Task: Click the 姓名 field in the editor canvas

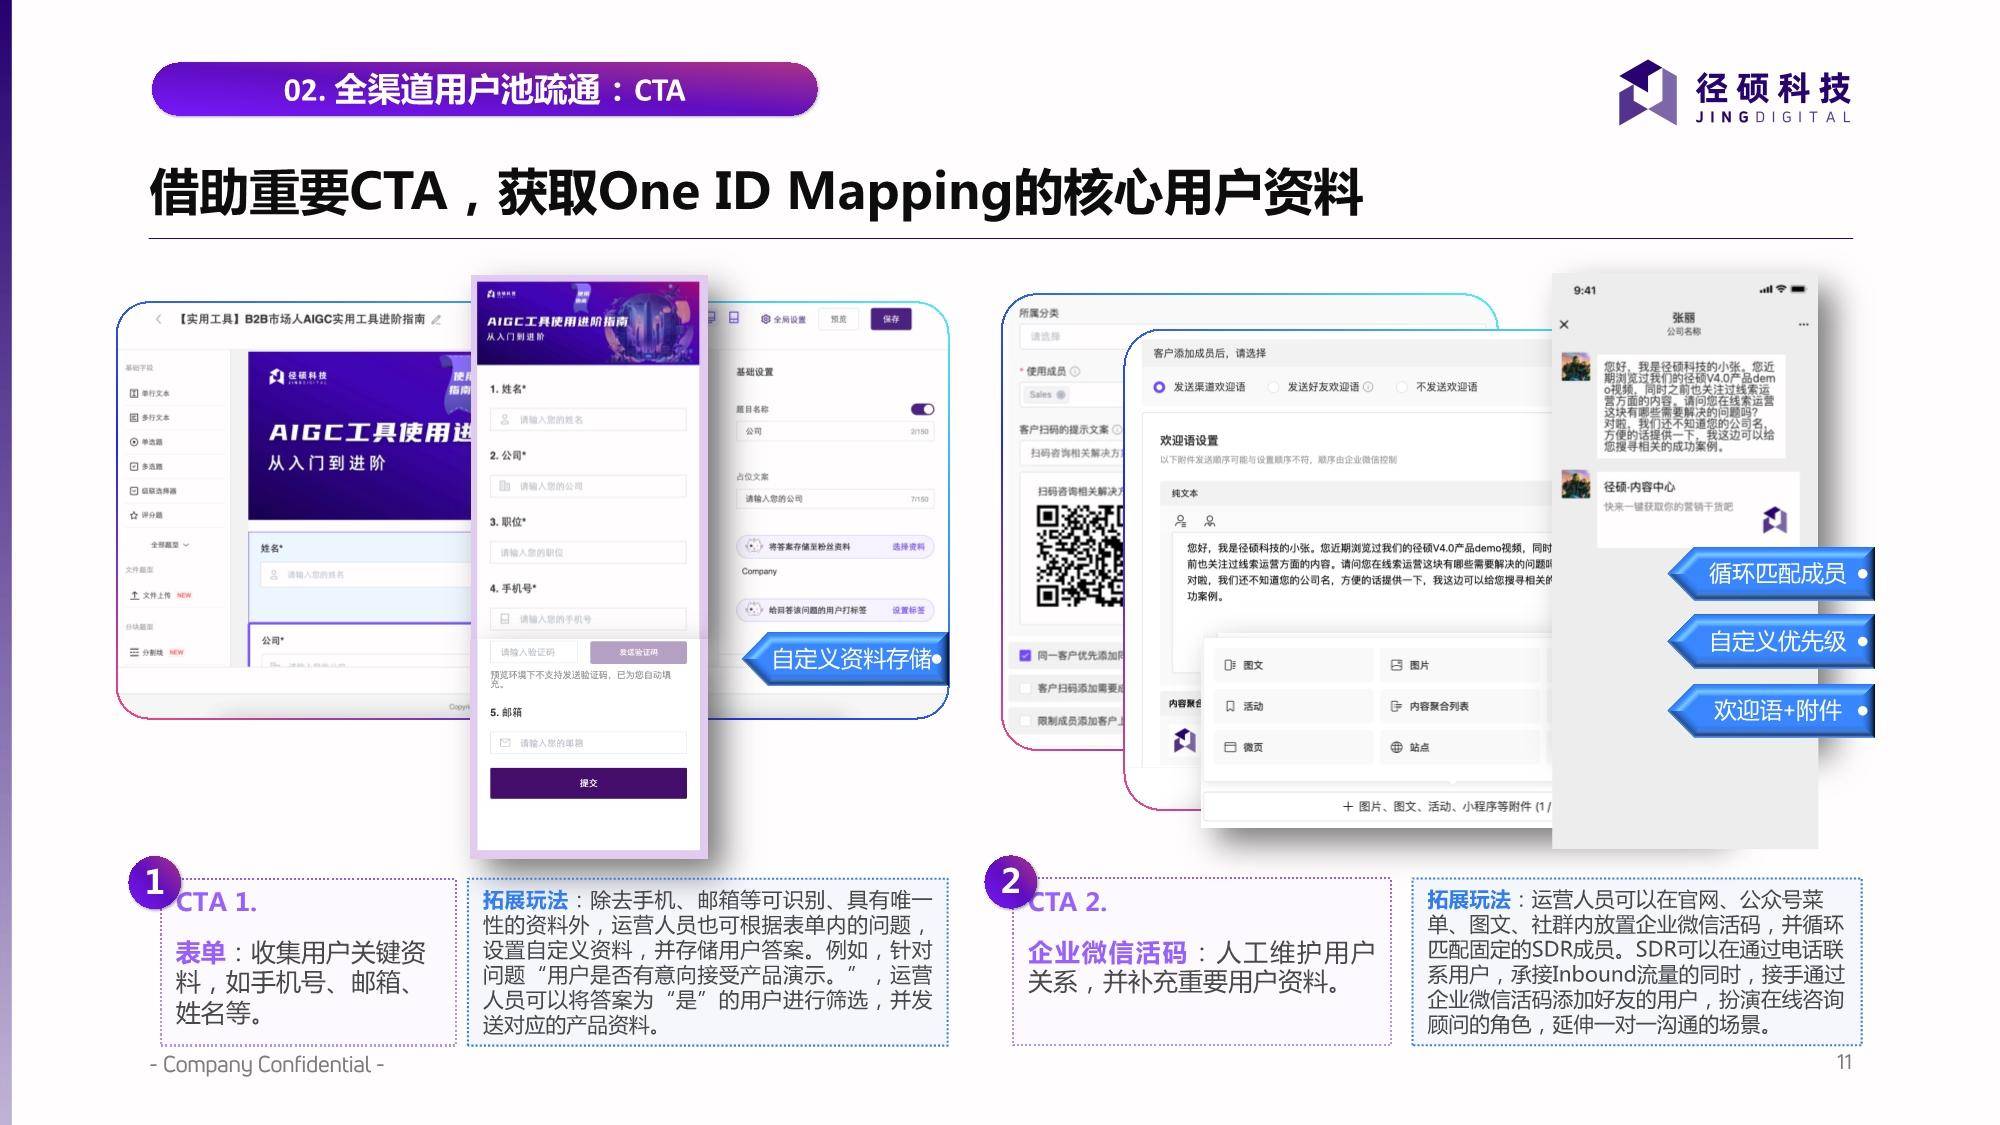Action: point(365,575)
